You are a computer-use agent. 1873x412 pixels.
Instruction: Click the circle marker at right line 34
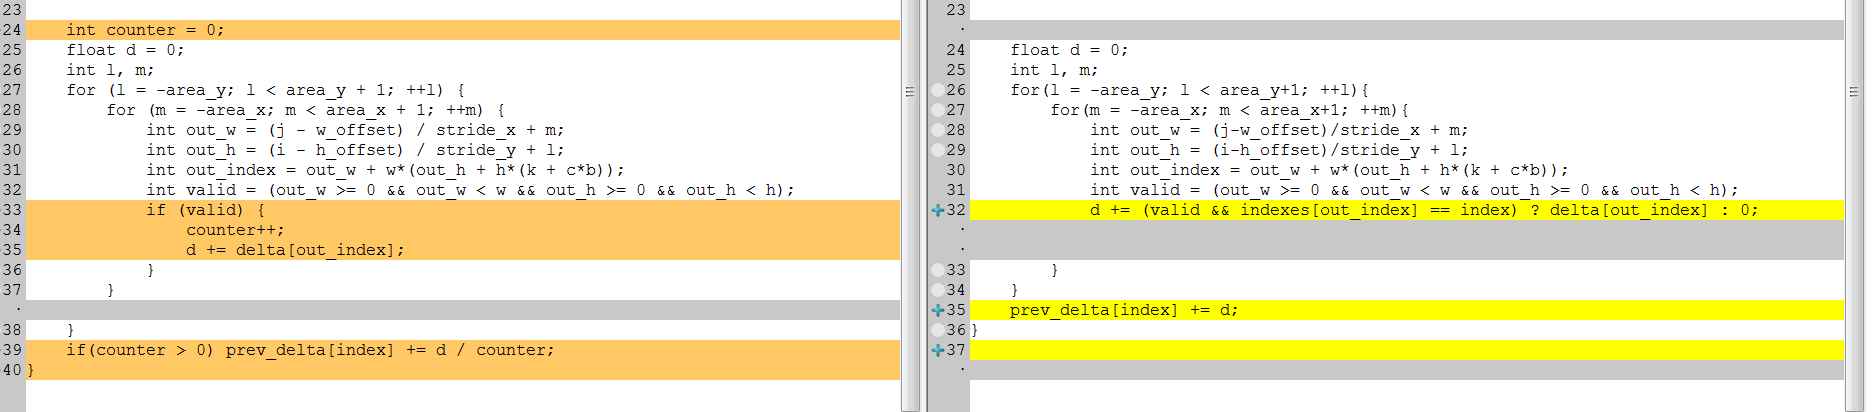938,290
